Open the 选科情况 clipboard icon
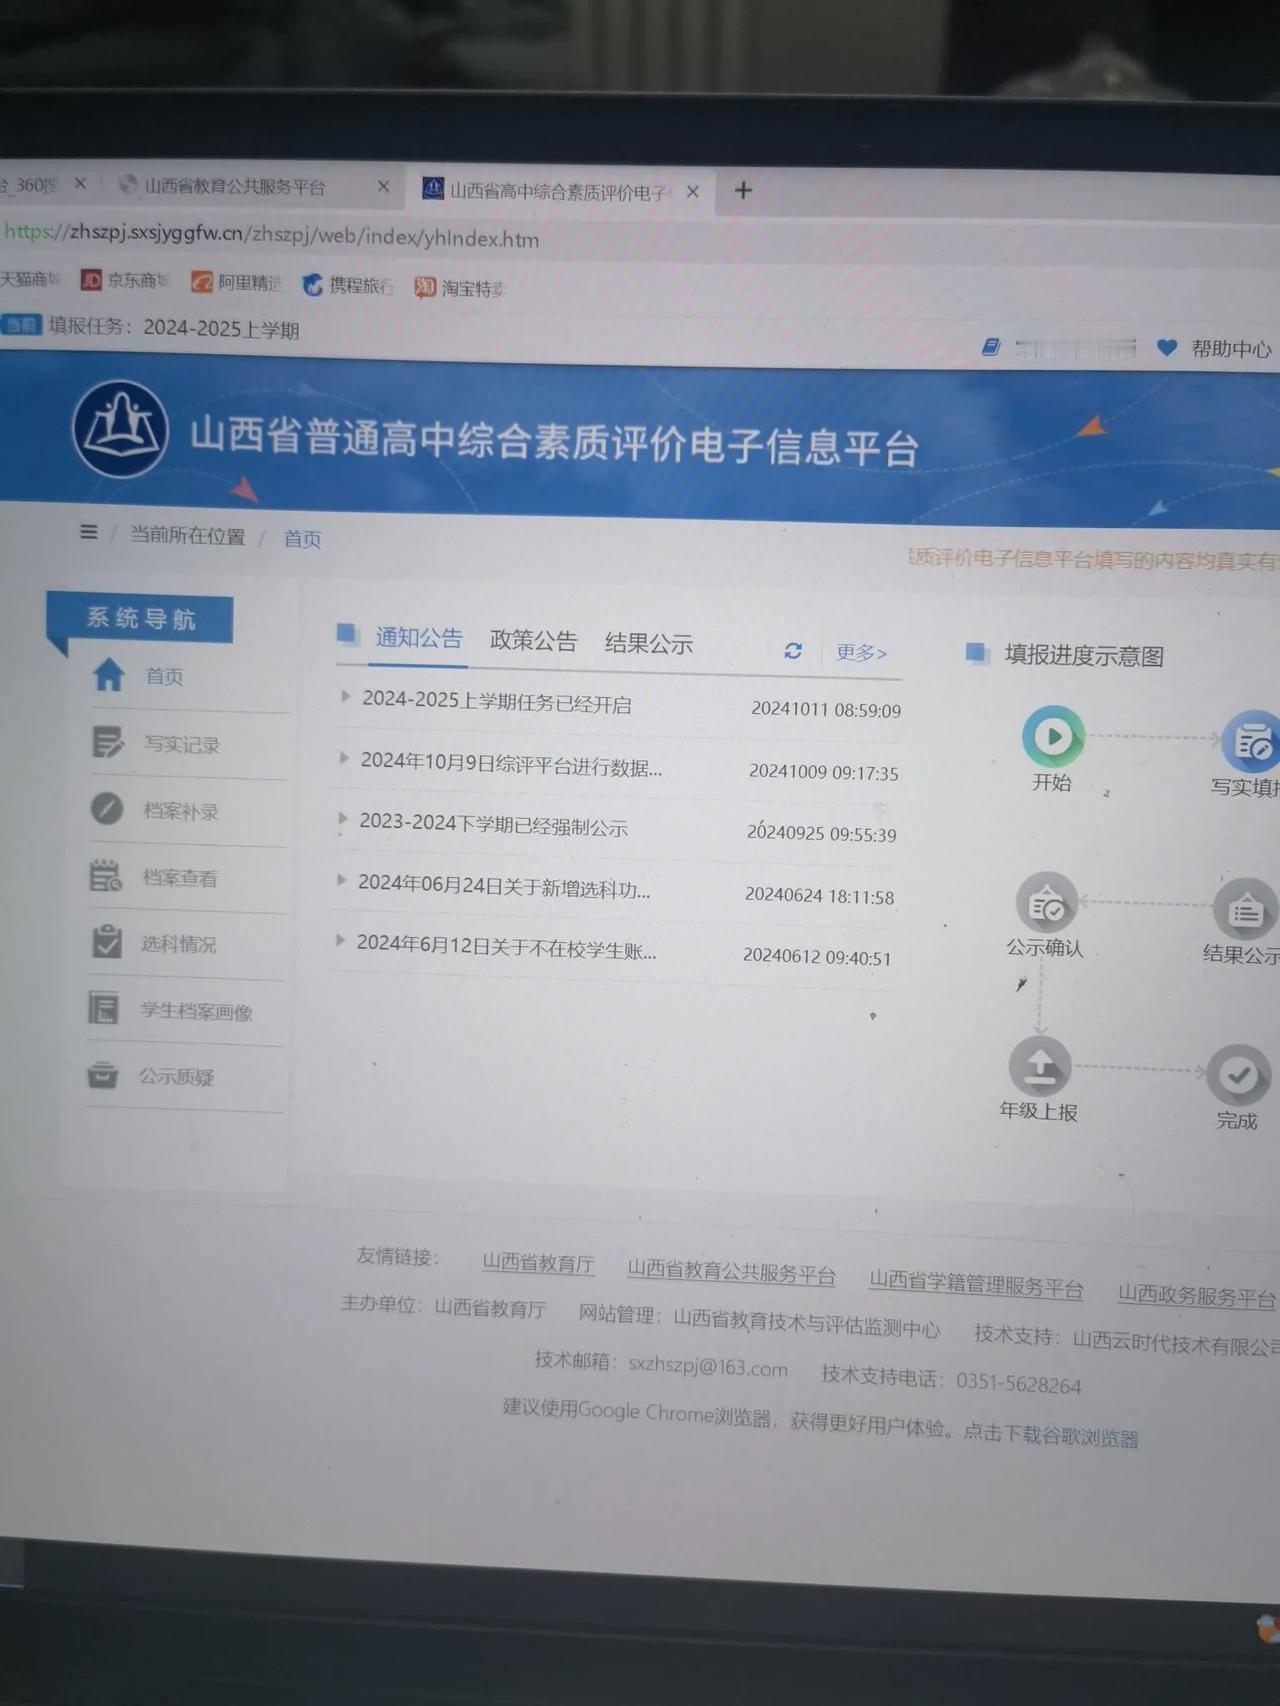This screenshot has width=1280, height=1706. pyautogui.click(x=105, y=941)
